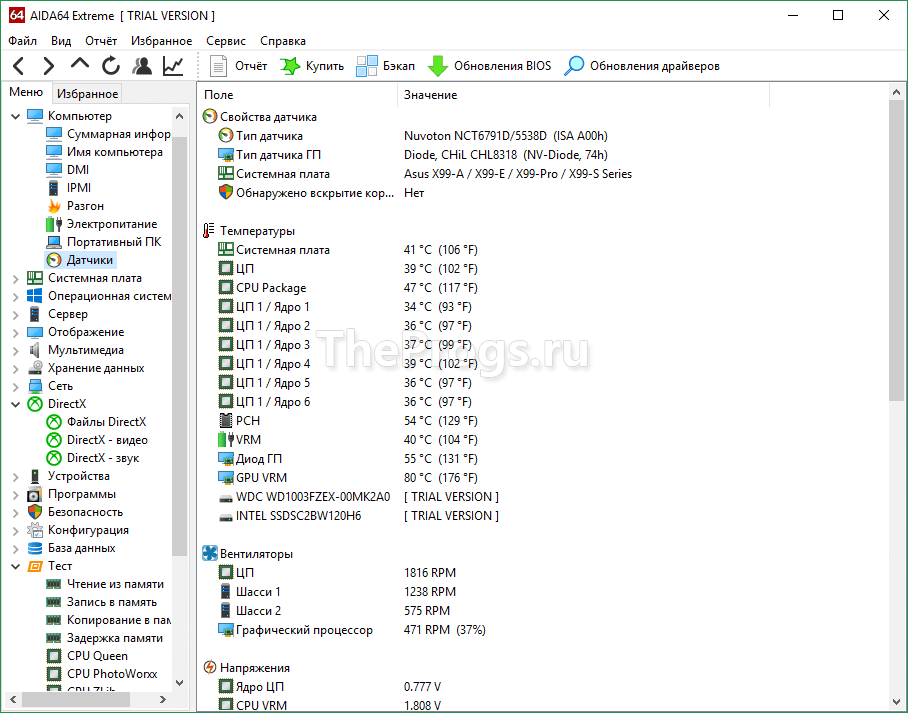Refresh the sensor data
The height and width of the screenshot is (713, 908).
click(111, 66)
